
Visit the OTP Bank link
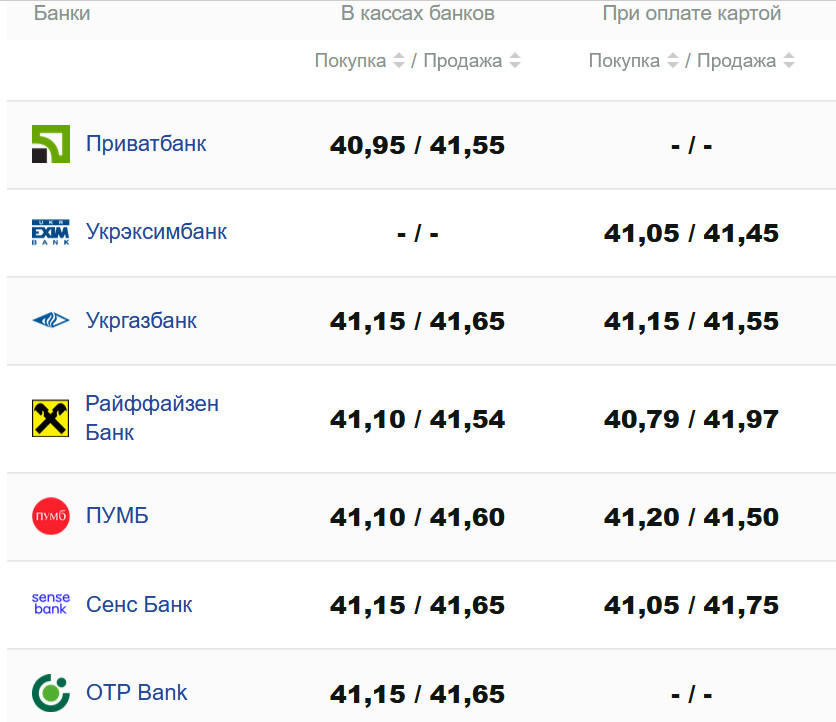[136, 692]
